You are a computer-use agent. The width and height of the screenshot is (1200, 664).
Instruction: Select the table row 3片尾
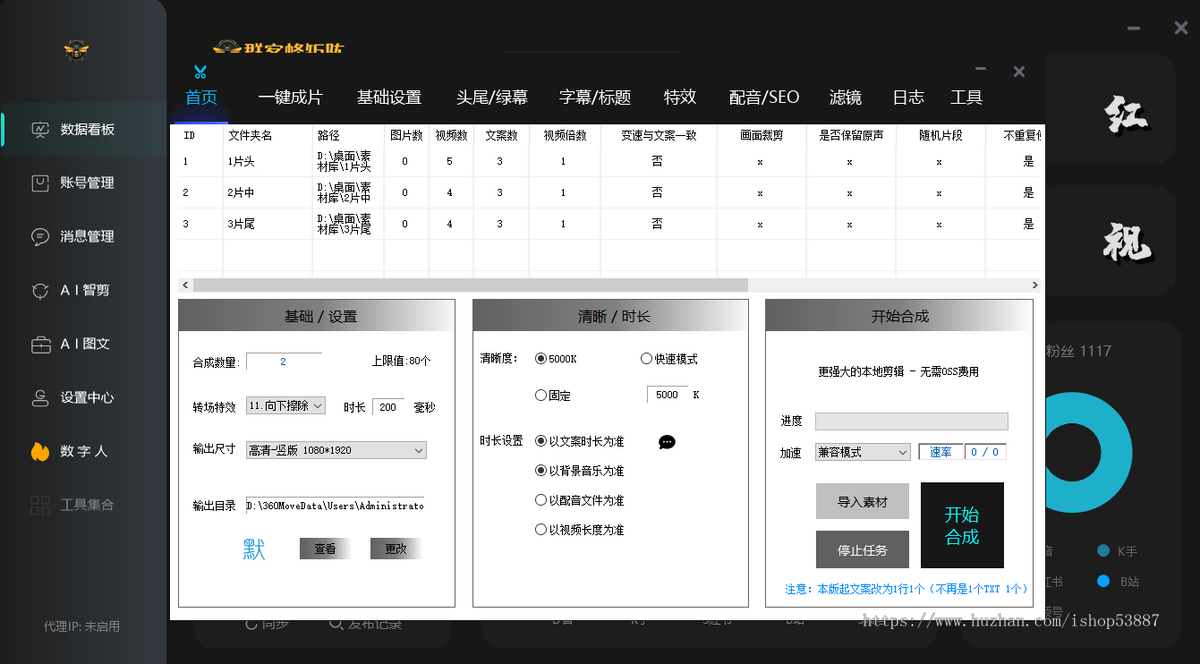(608, 224)
